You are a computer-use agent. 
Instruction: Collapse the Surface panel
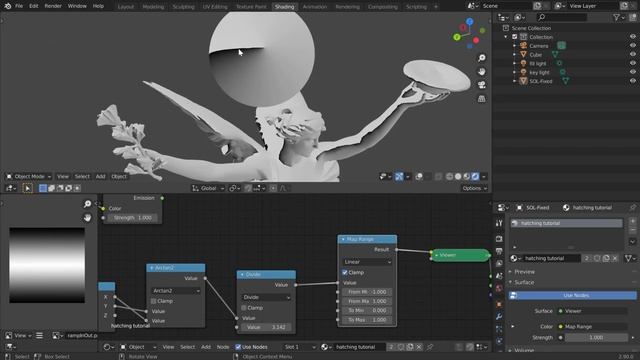(x=524, y=282)
